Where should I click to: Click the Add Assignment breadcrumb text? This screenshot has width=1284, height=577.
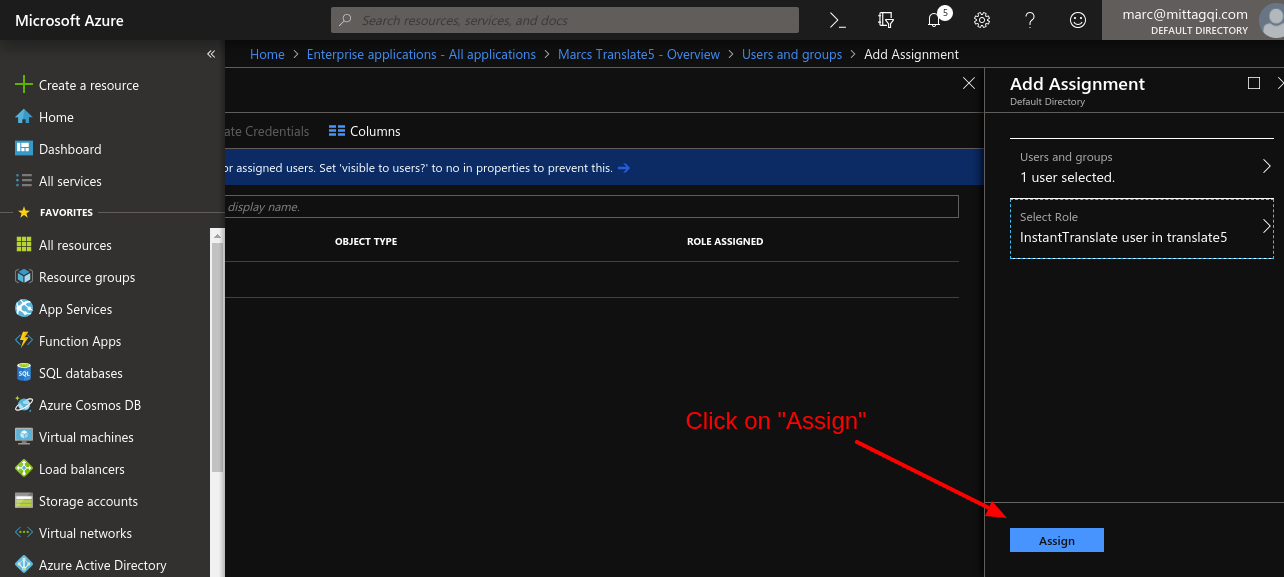pos(911,54)
